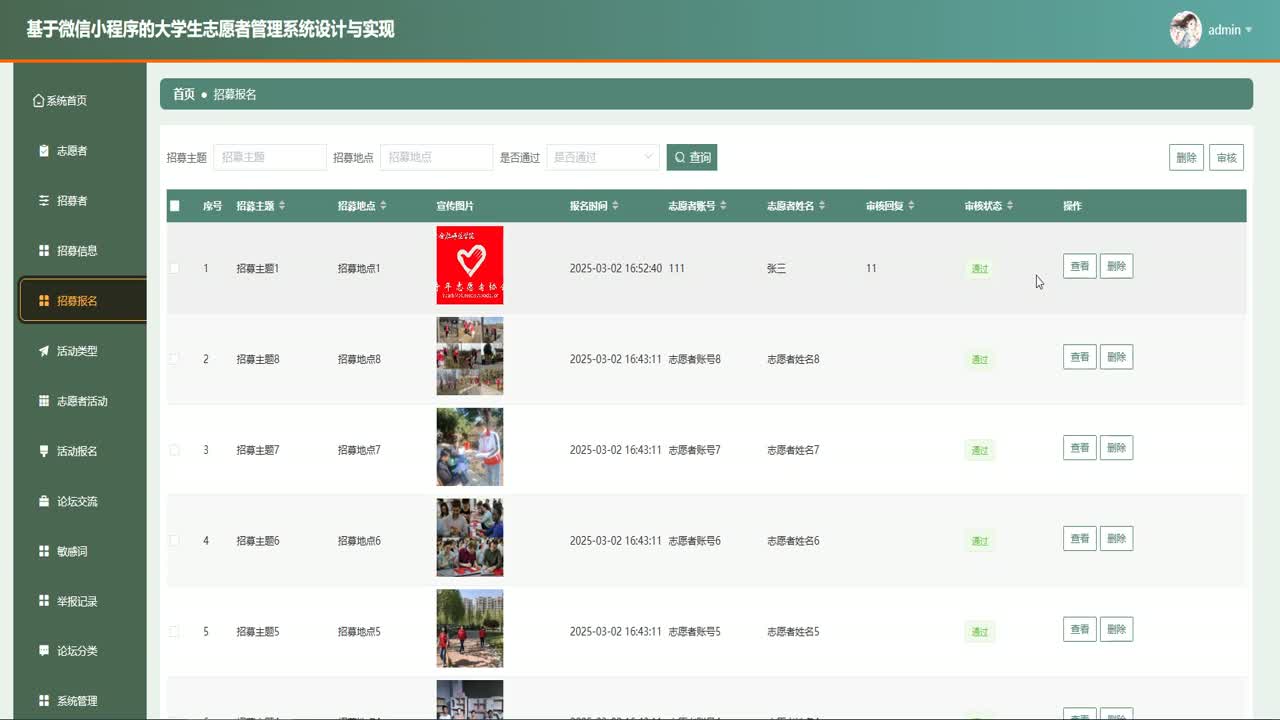This screenshot has height=720, width=1280.
Task: Click the timestamp 2025-03-02 16:52:40
Action: click(x=616, y=269)
